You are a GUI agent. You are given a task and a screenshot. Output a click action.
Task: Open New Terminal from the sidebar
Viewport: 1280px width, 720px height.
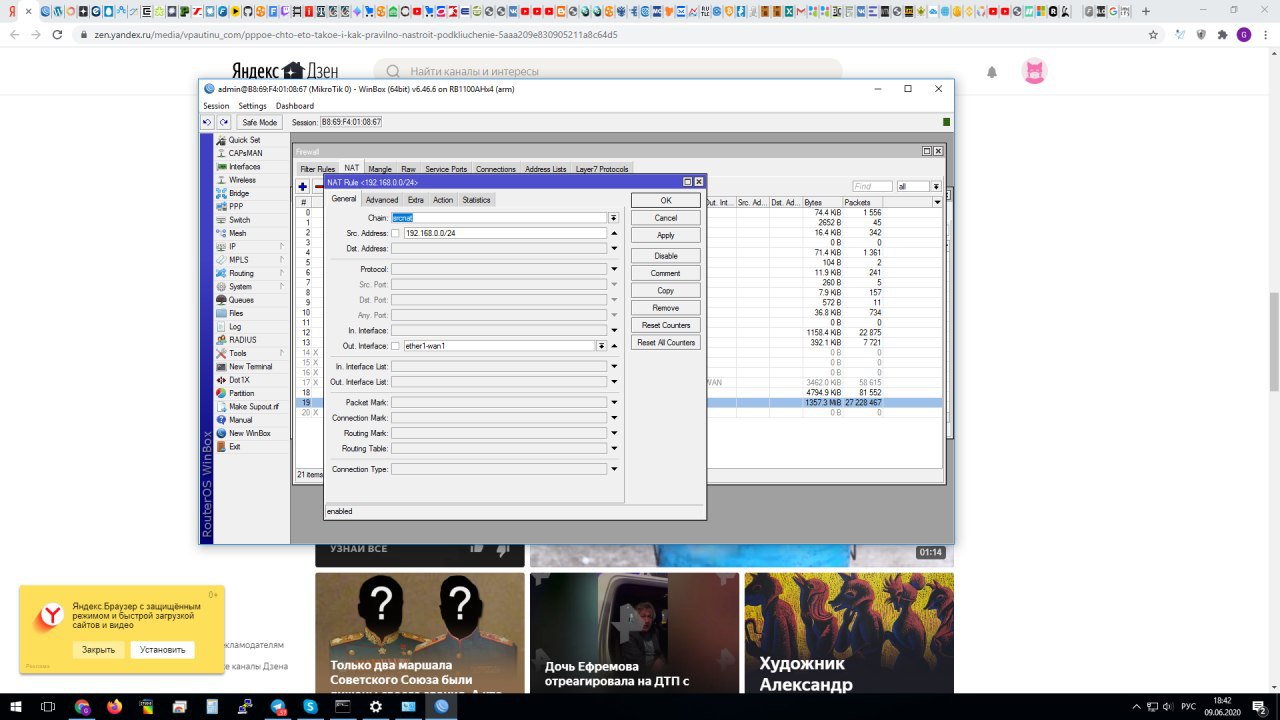[x=250, y=367]
